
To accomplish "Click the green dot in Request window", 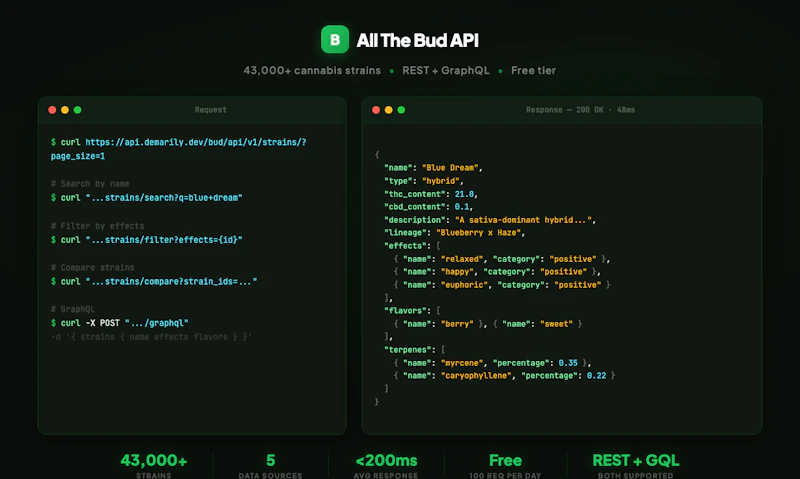I will click(x=78, y=110).
